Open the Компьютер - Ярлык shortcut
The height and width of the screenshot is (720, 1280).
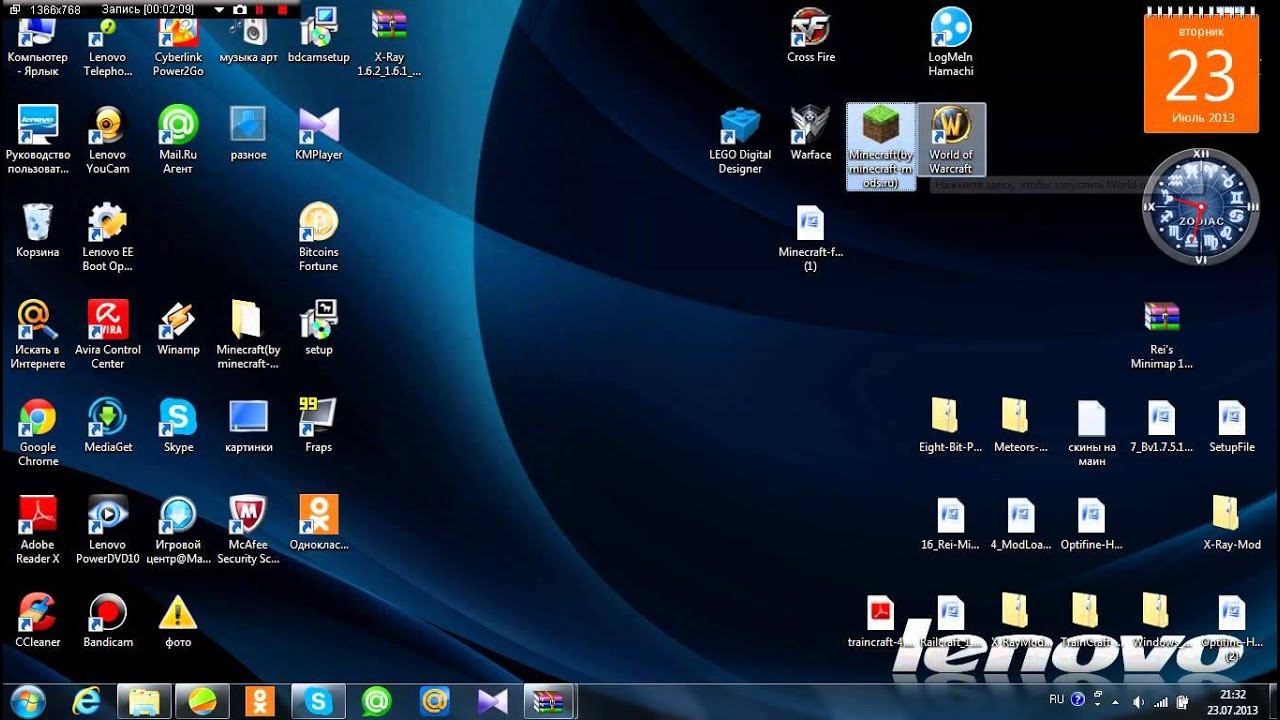click(38, 48)
